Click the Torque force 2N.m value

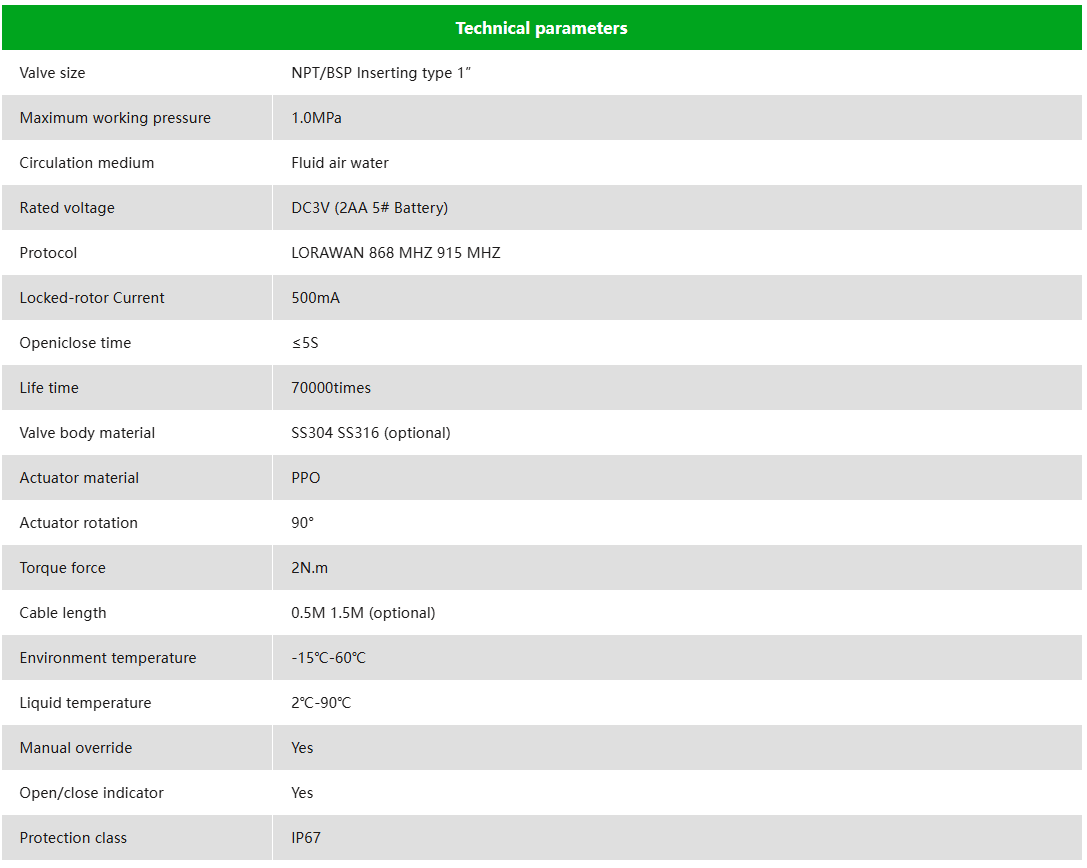(309, 568)
